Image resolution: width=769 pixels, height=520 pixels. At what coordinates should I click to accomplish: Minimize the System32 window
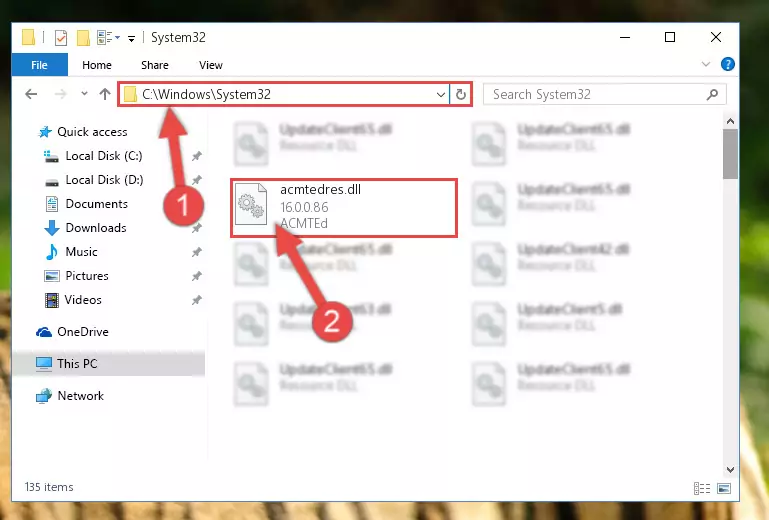tap(625, 37)
